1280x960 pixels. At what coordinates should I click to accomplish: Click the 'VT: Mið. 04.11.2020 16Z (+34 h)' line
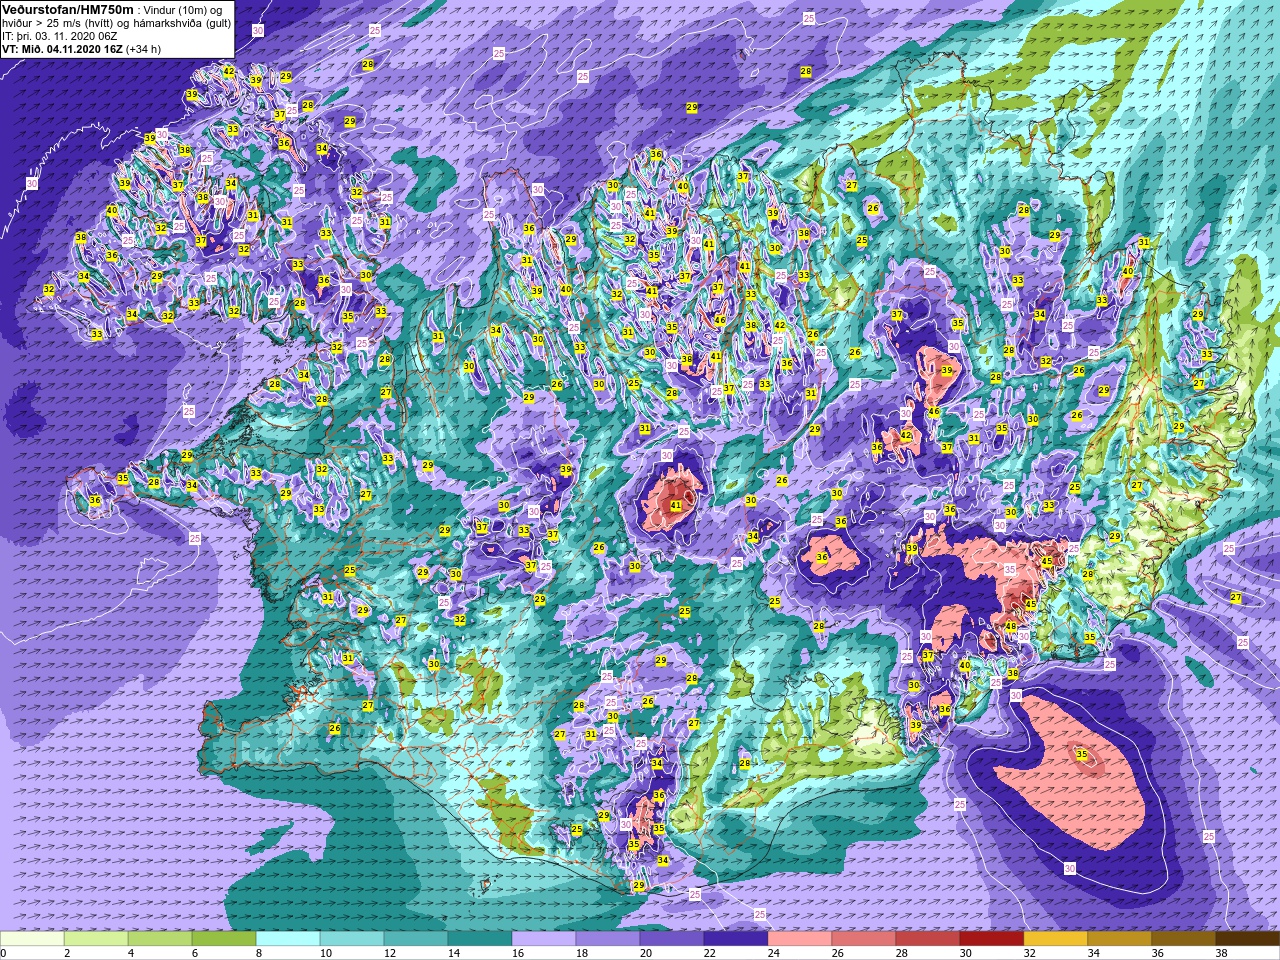pos(82,48)
